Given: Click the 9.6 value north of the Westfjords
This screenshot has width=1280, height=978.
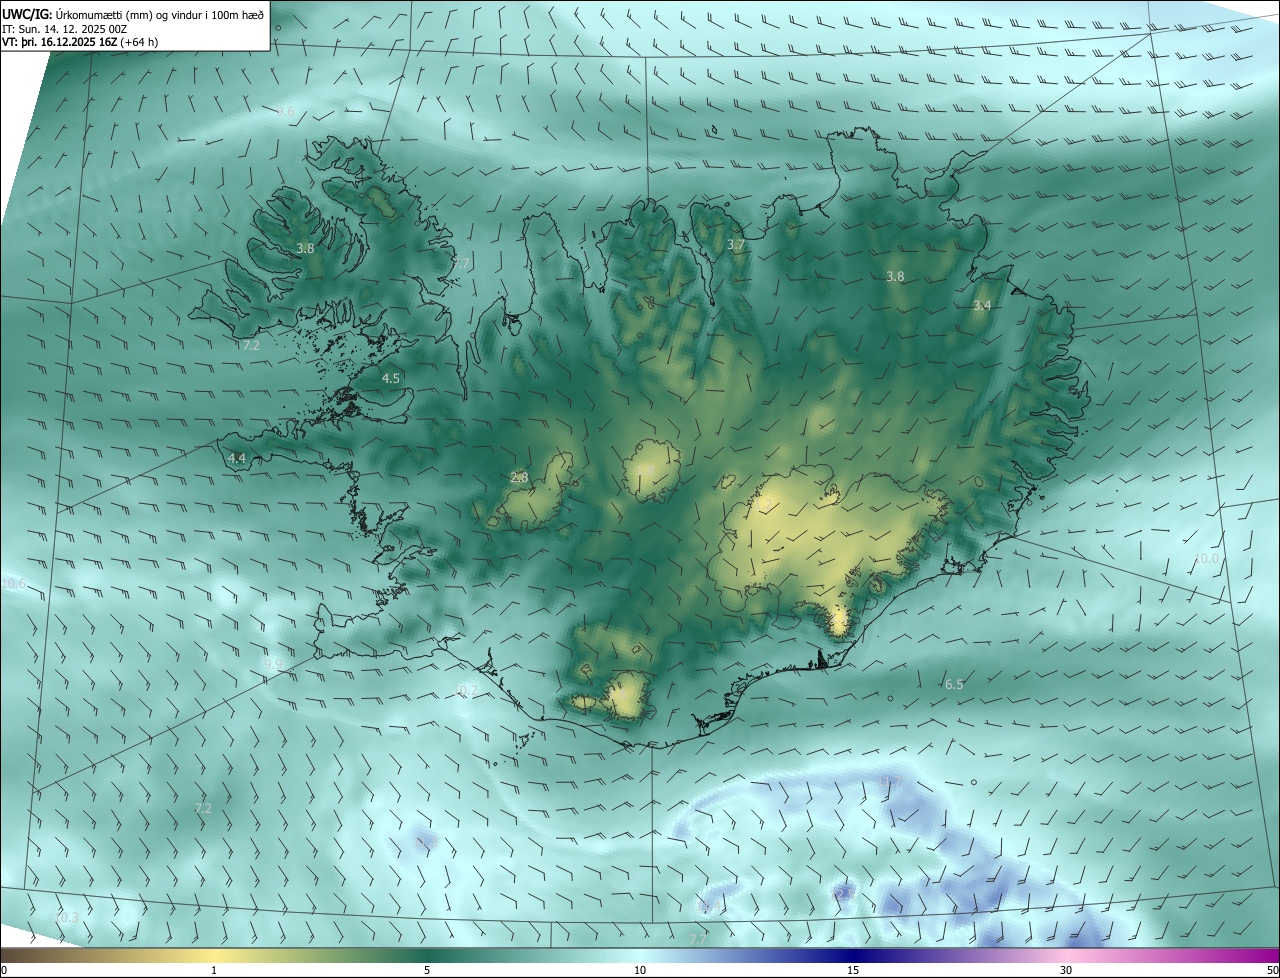Looking at the screenshot, I should click(286, 112).
